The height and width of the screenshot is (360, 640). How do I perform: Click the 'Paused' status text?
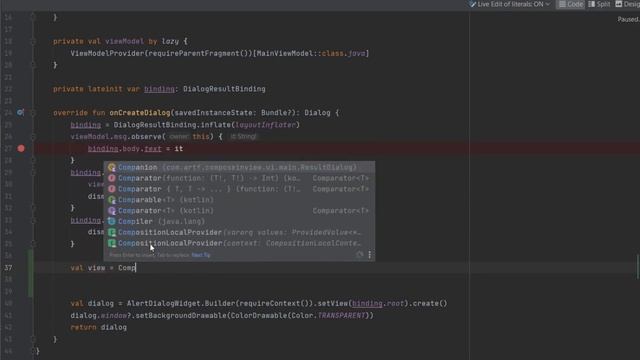(629, 19)
